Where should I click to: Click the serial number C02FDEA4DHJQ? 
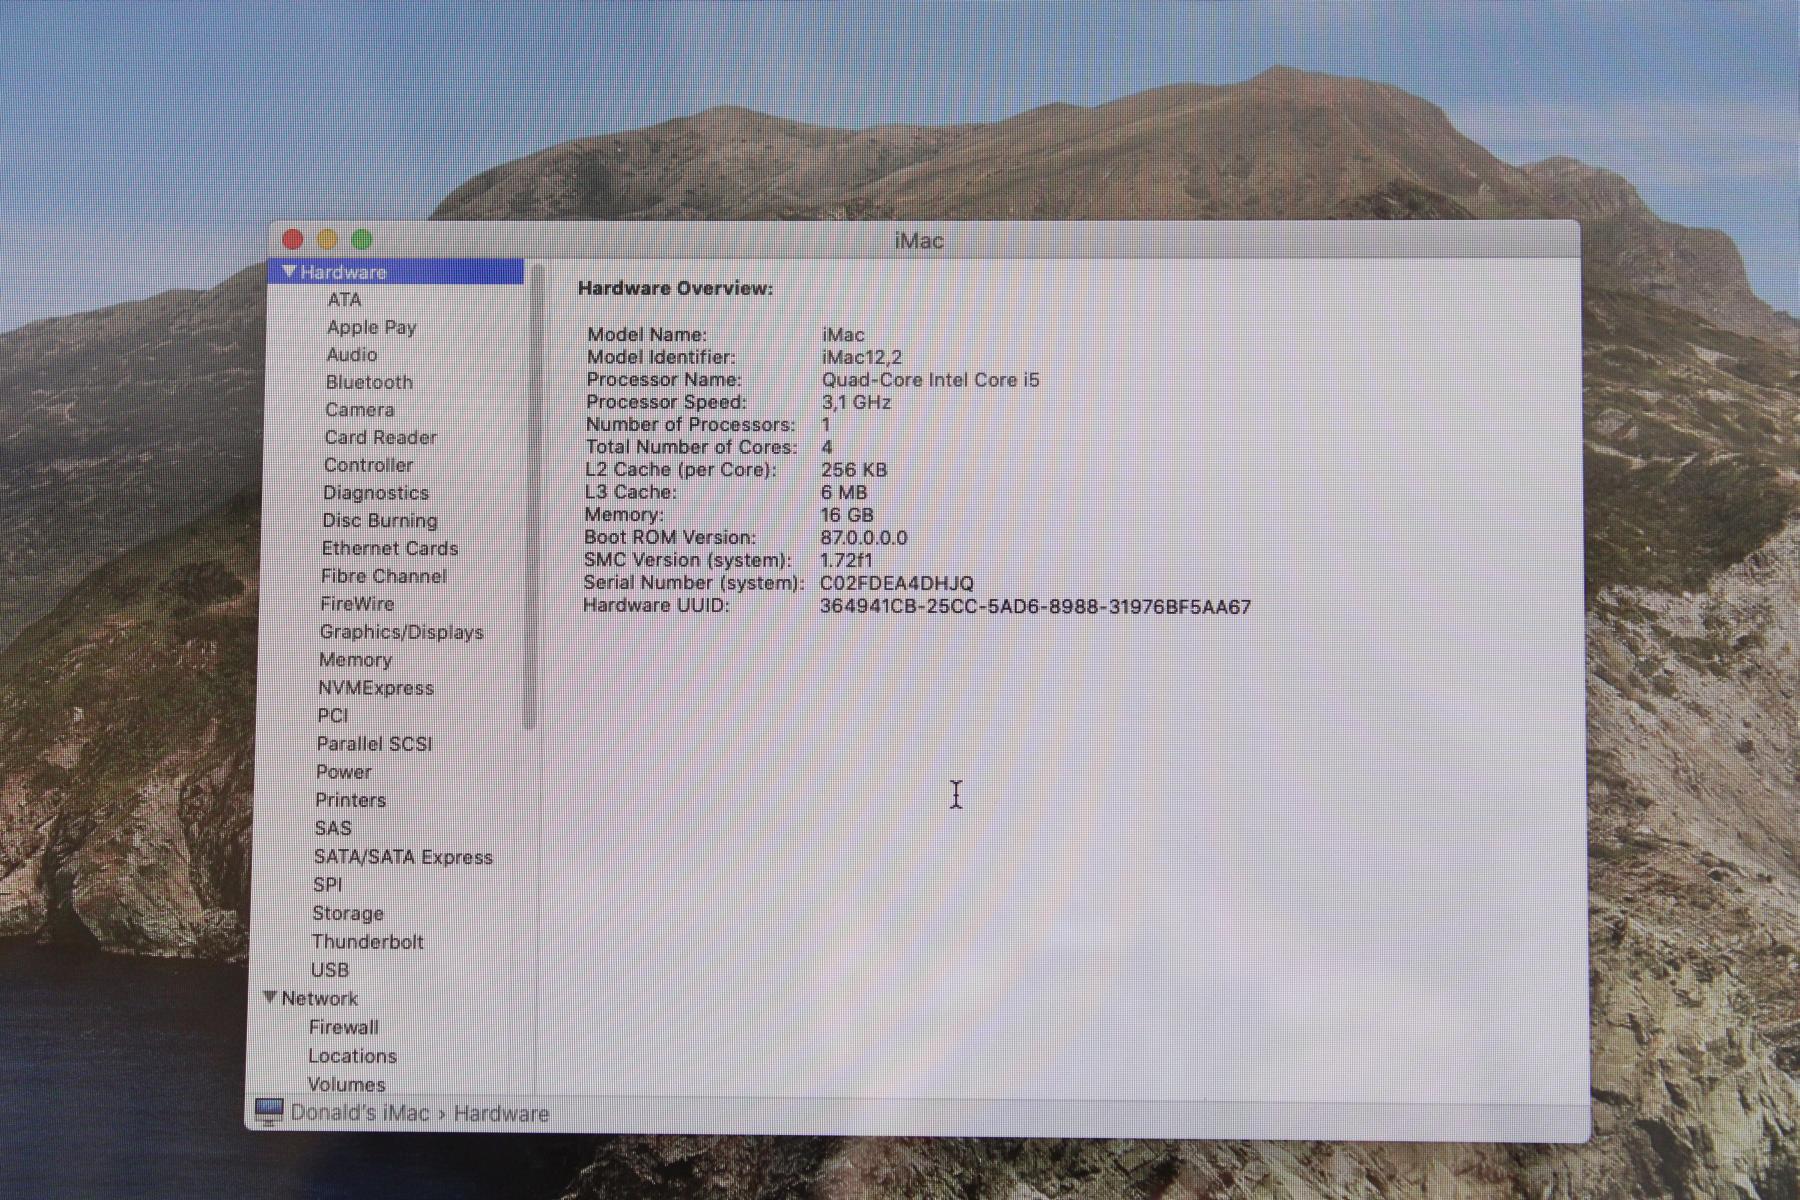coord(897,583)
